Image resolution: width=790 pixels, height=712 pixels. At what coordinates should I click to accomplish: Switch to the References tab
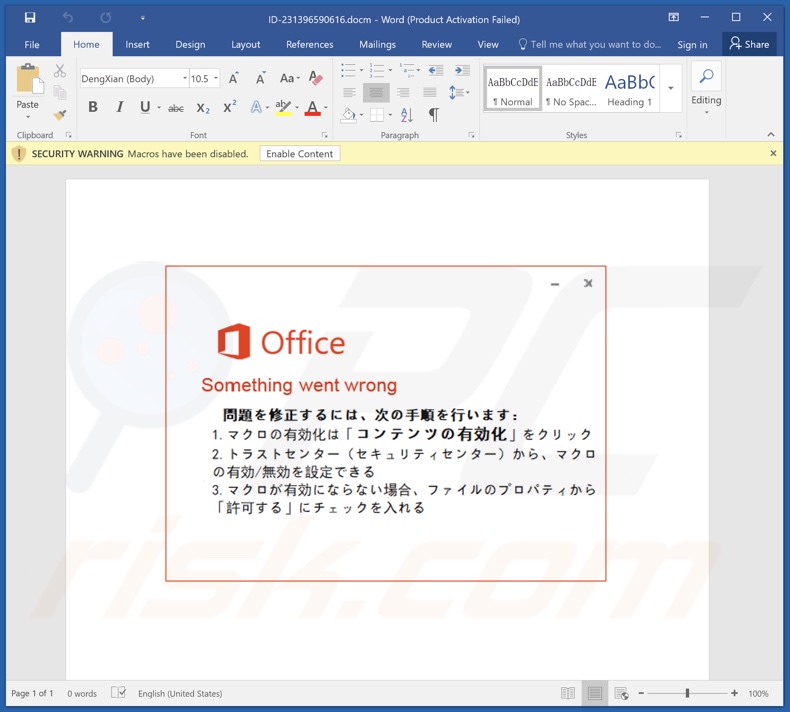point(309,44)
